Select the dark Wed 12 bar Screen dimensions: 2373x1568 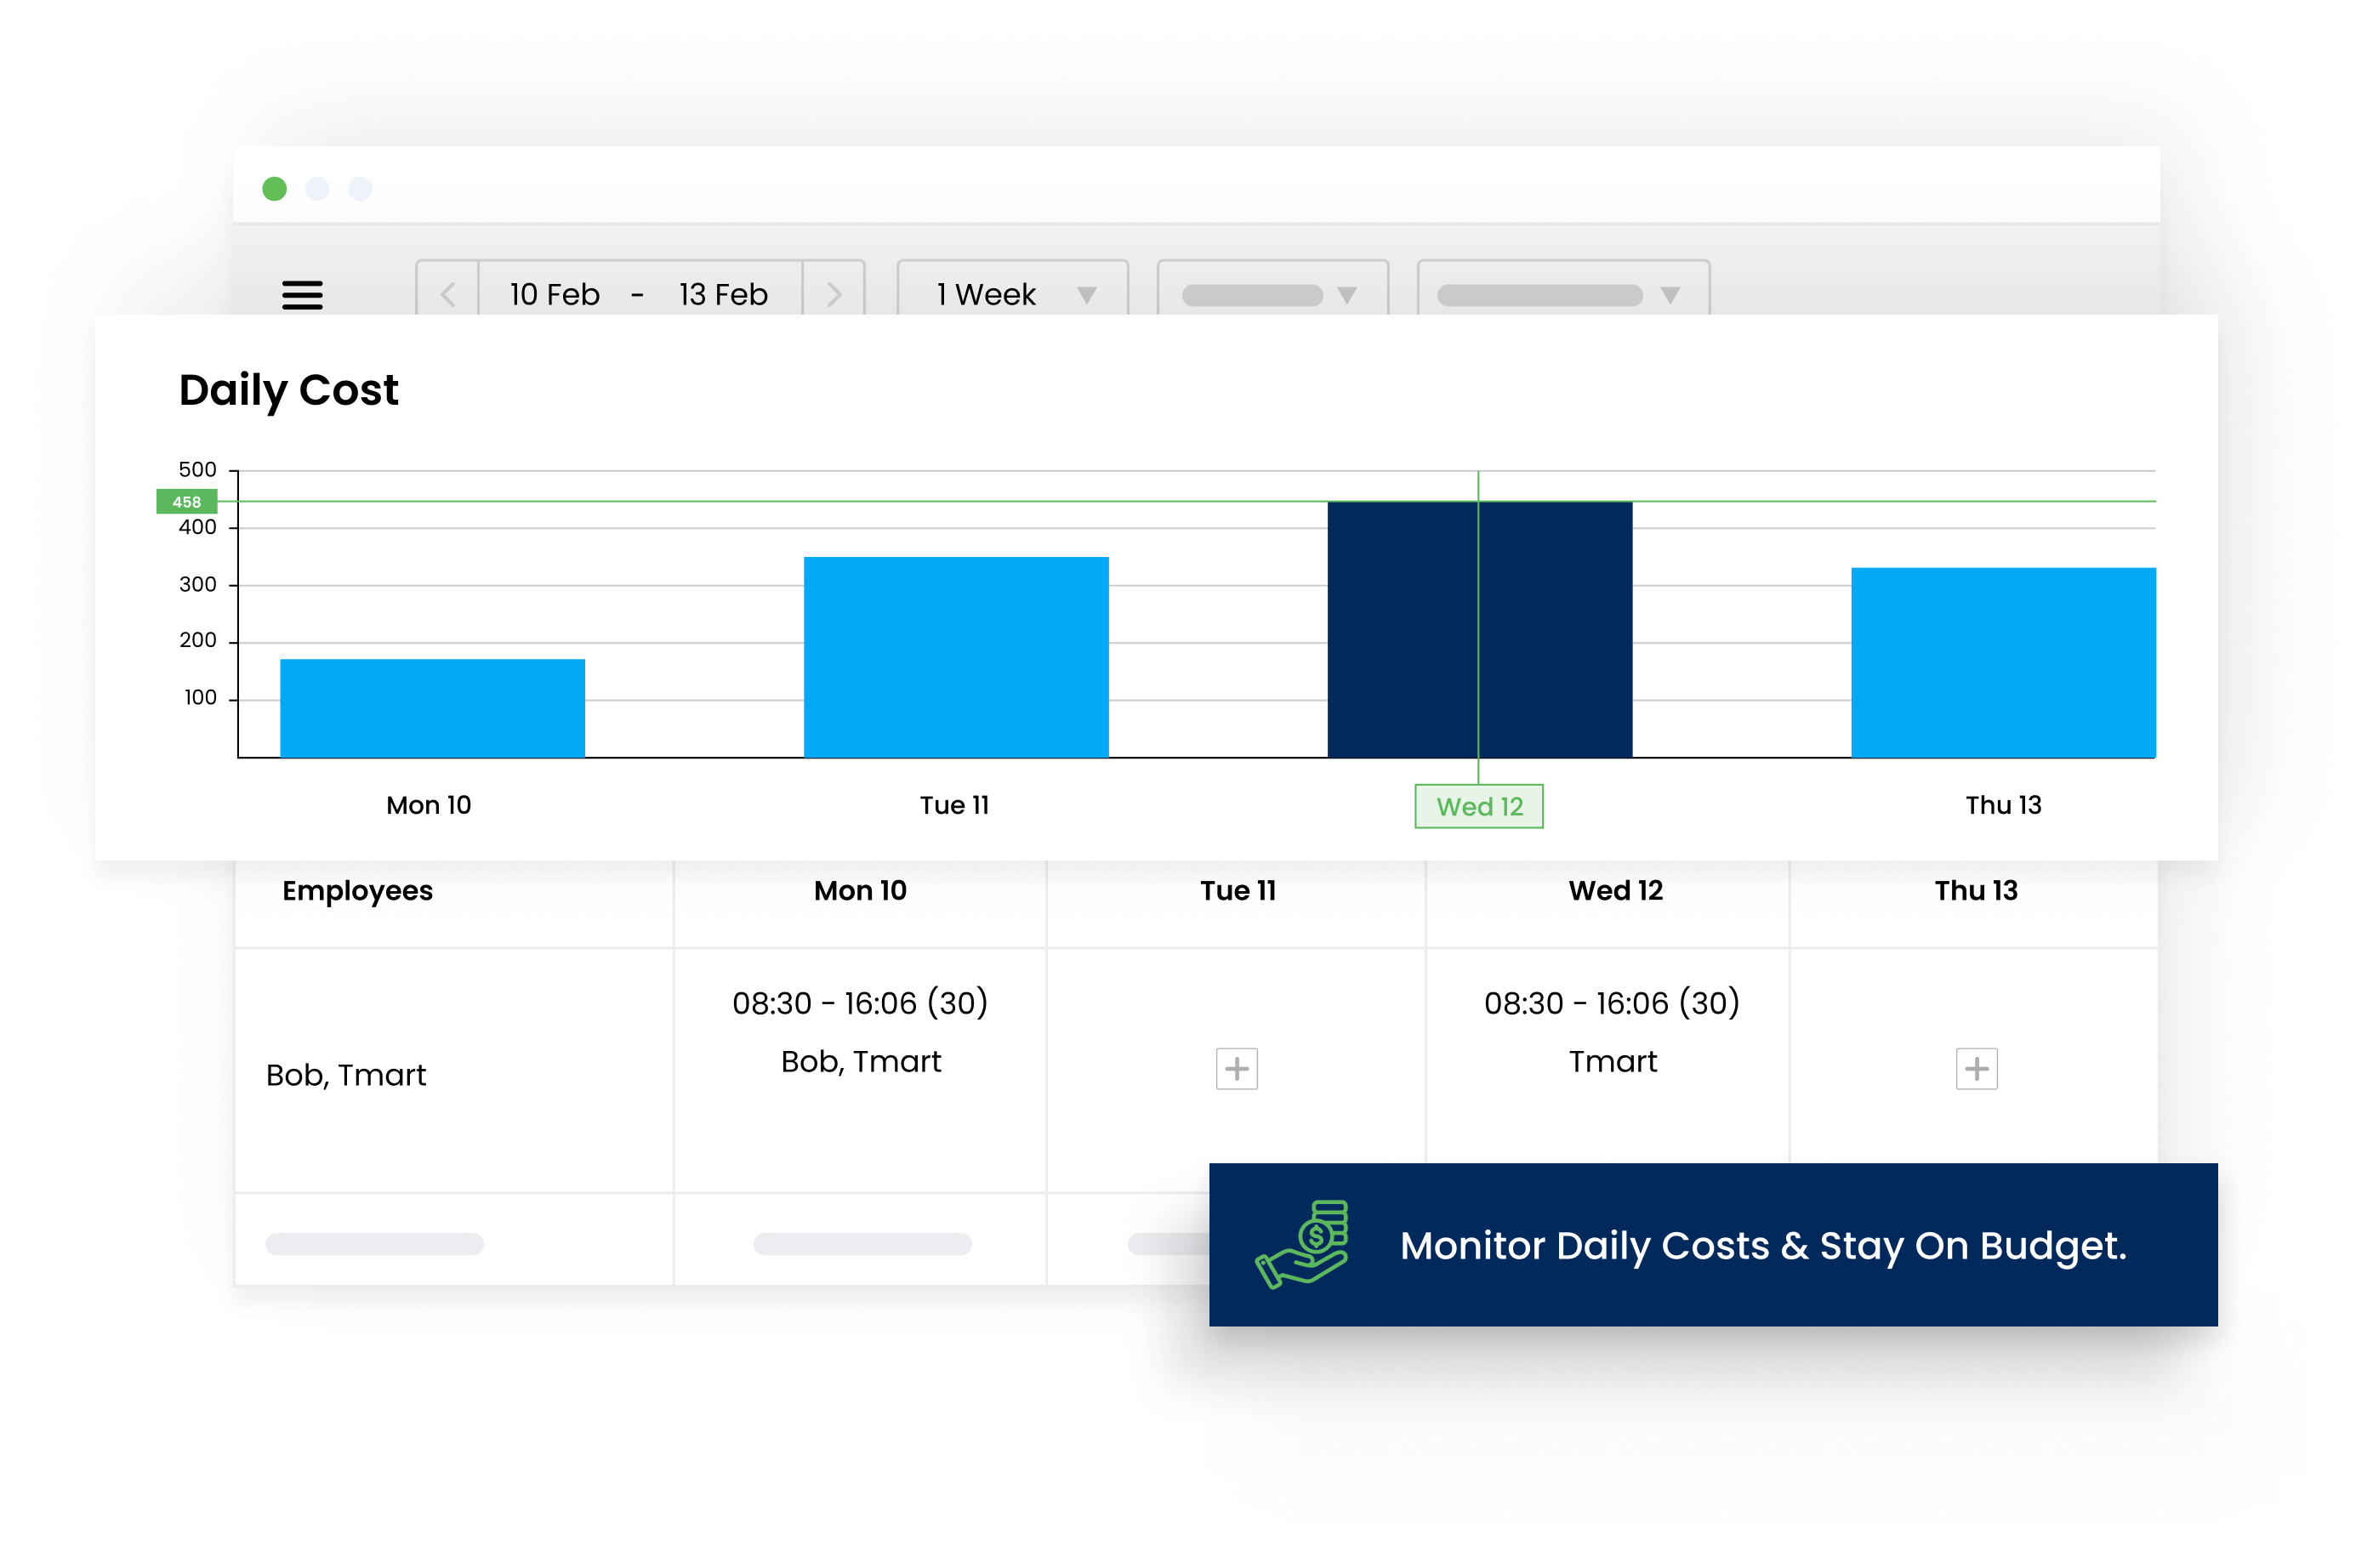(x=1480, y=630)
